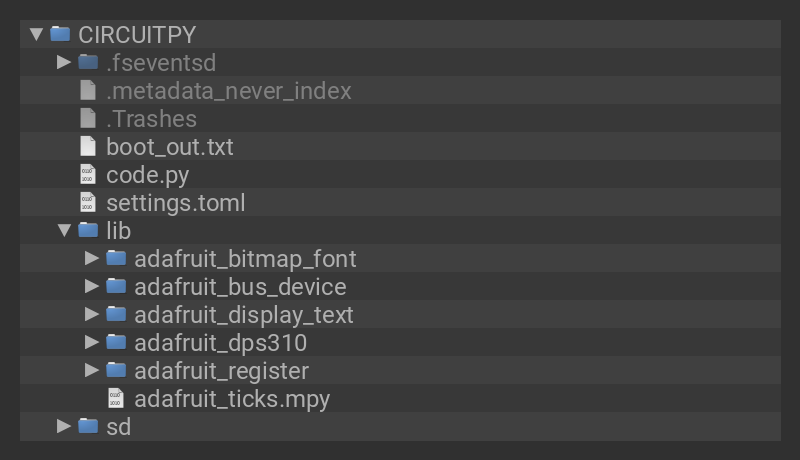The height and width of the screenshot is (460, 800).
Task: Click the .fseventsd folder icon
Action: [88, 62]
